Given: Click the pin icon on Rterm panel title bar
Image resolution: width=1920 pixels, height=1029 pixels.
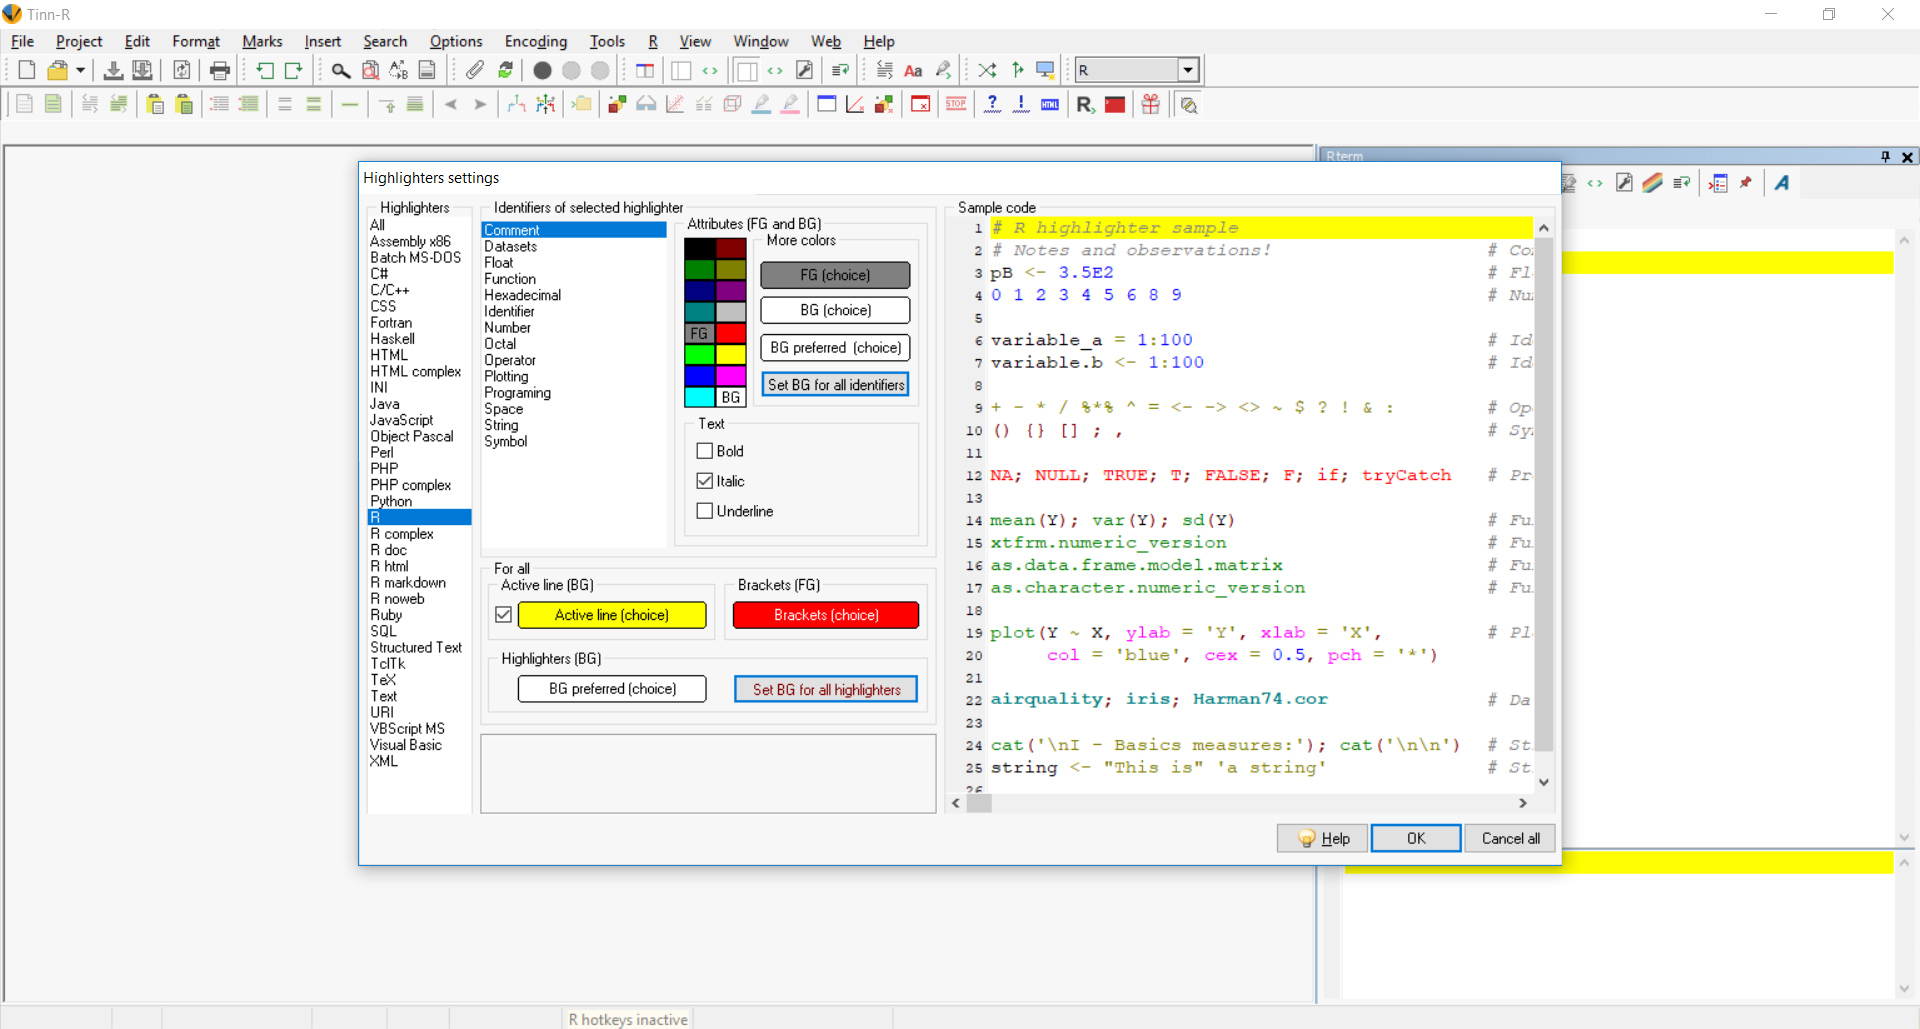Looking at the screenshot, I should pyautogui.click(x=1885, y=157).
